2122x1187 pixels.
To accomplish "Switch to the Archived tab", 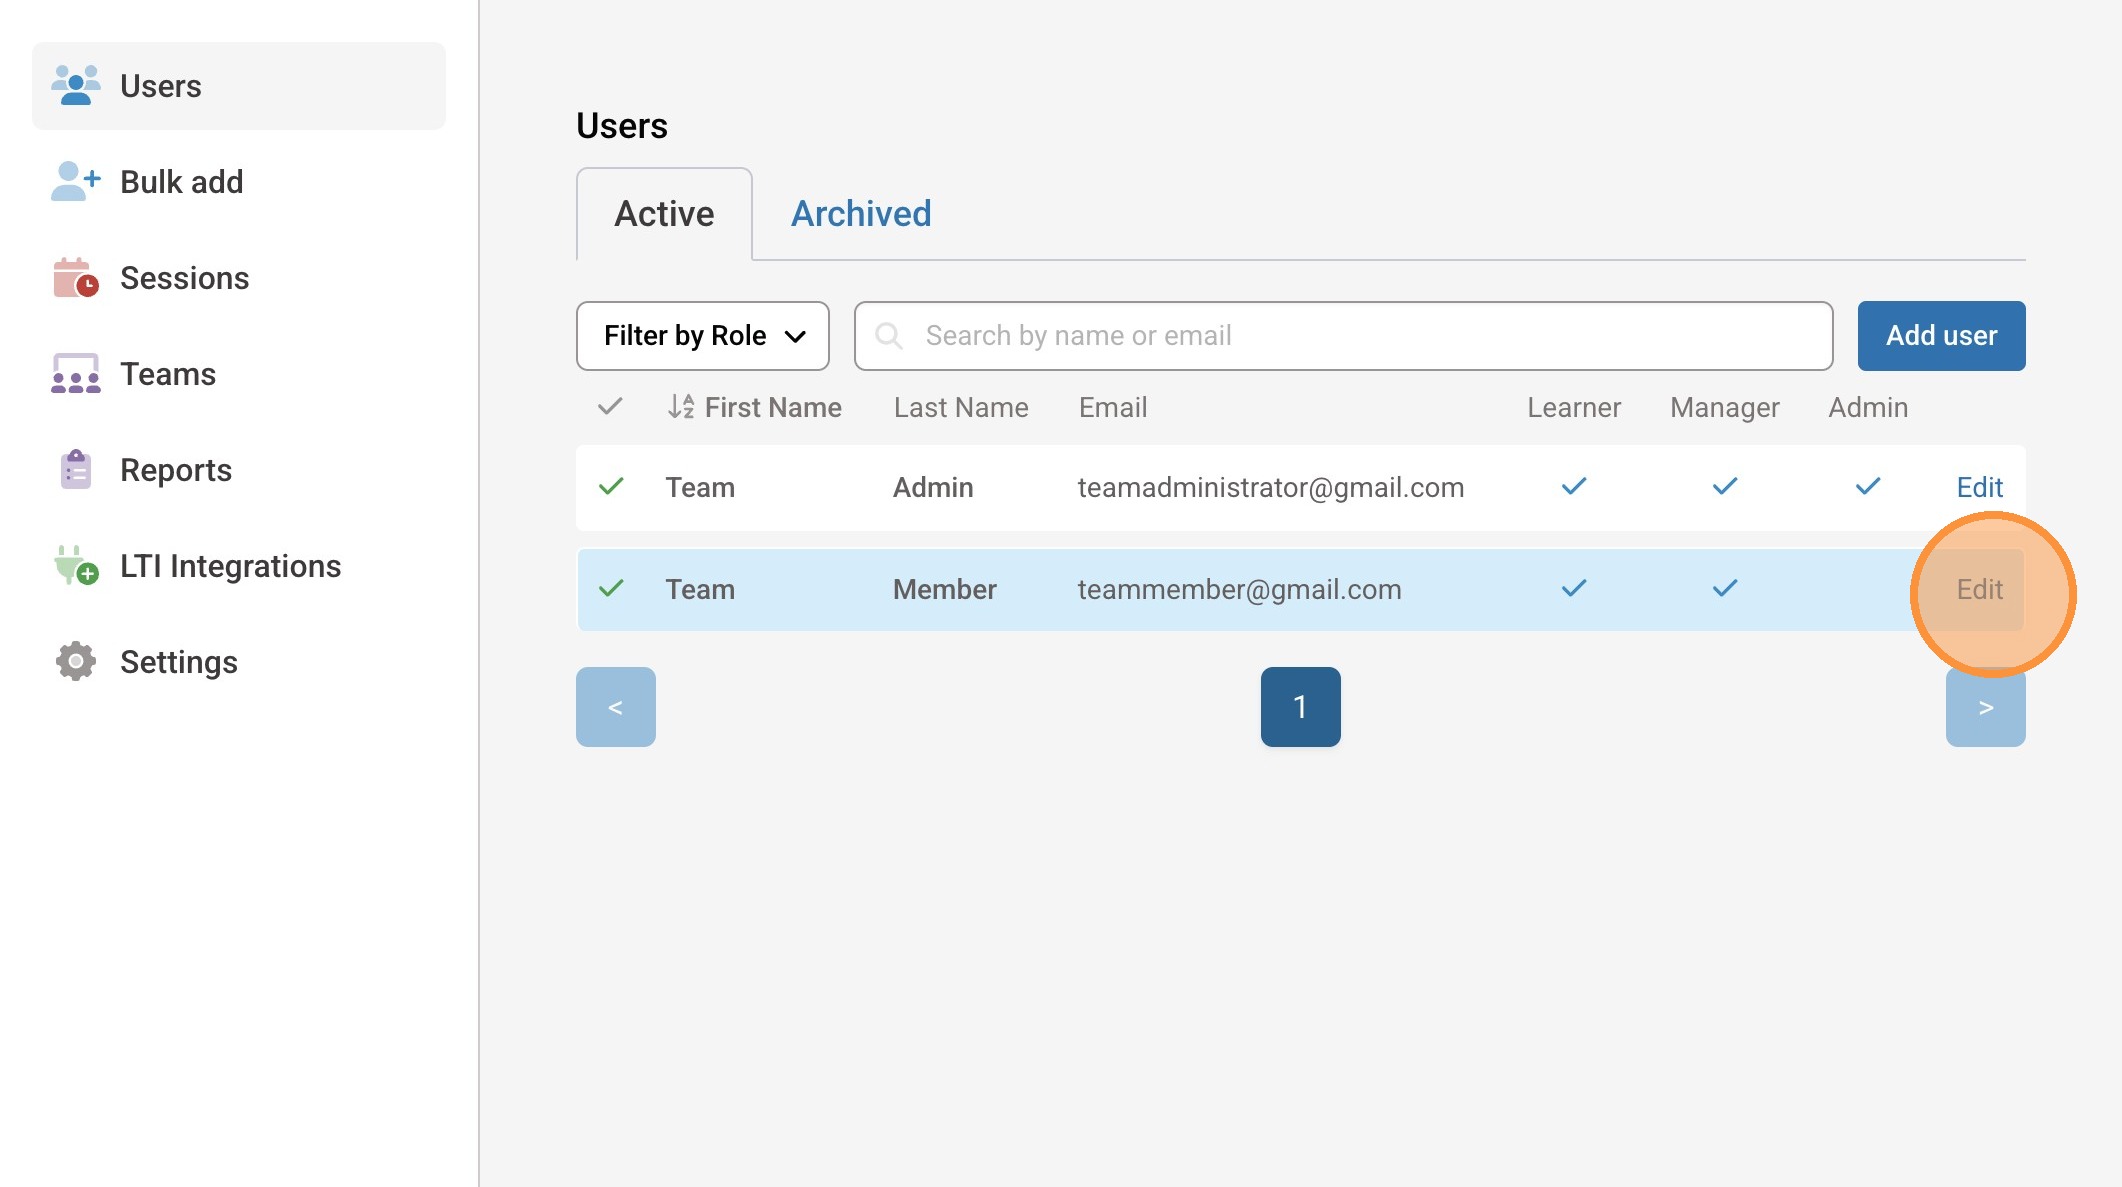I will point(861,214).
